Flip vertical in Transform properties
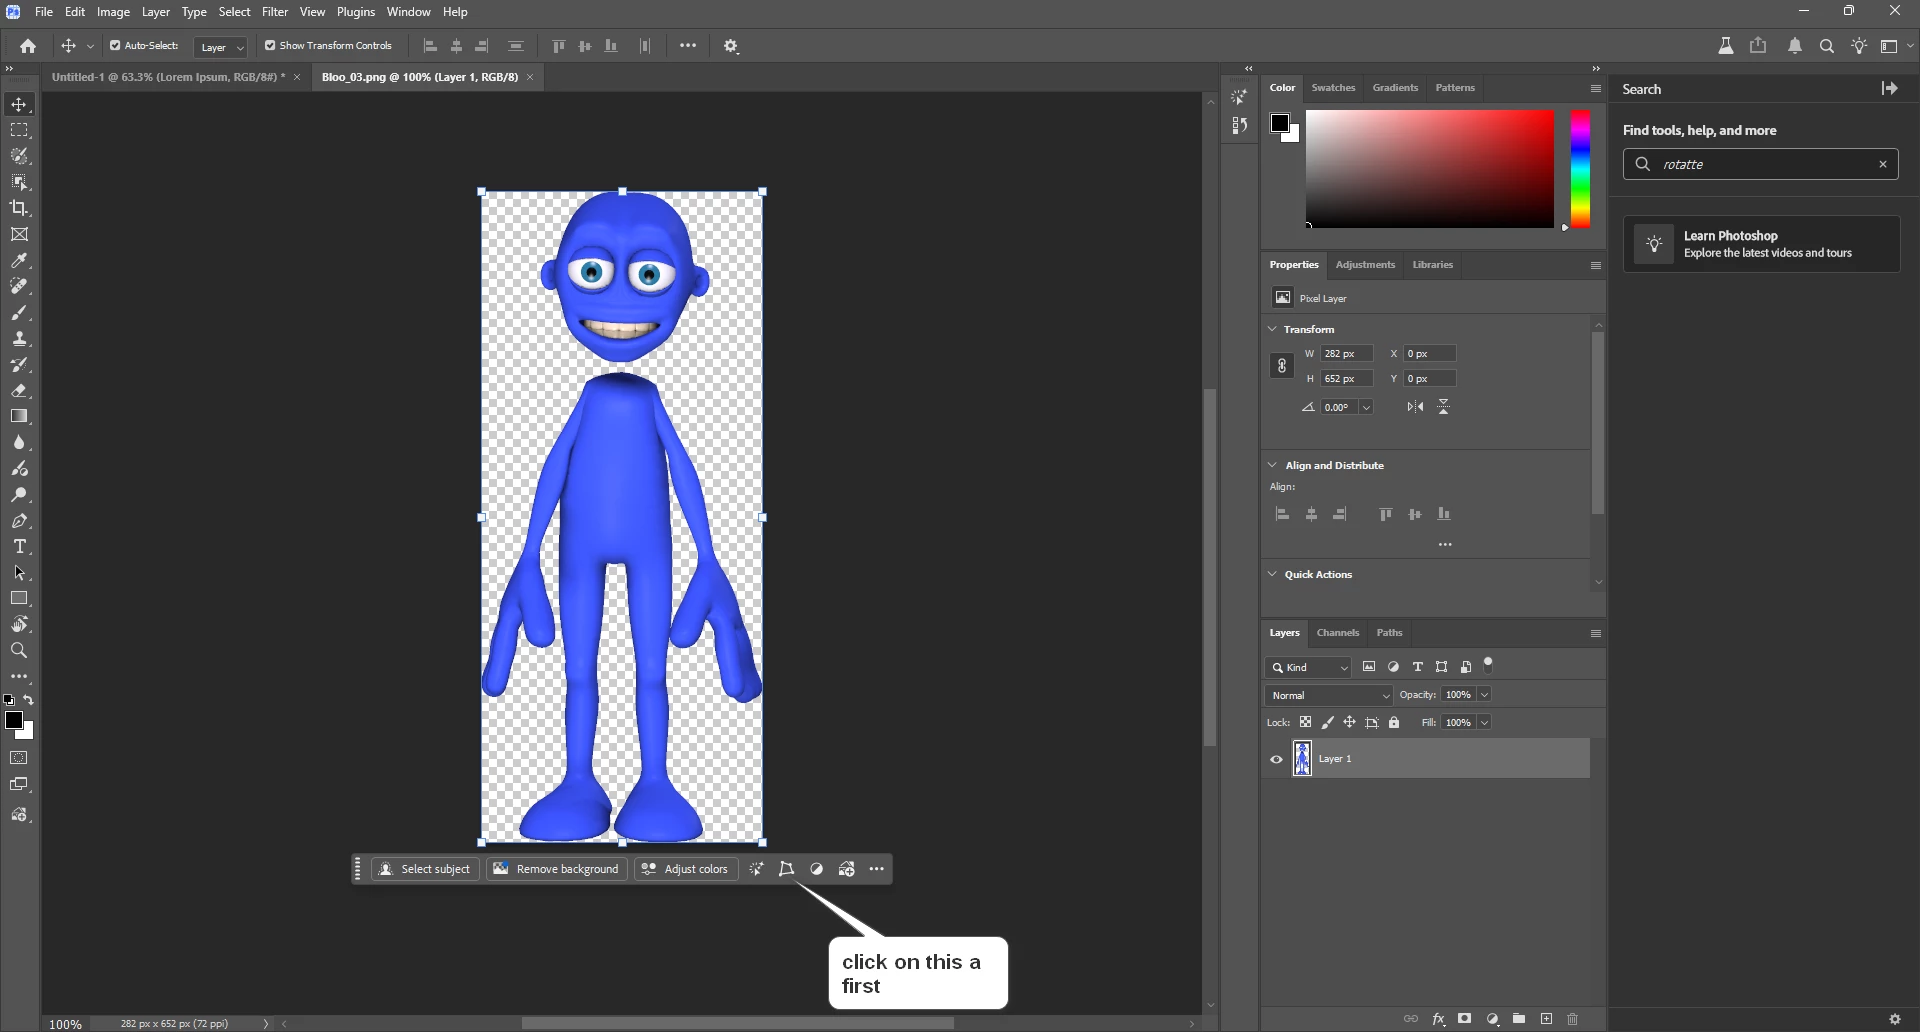 pos(1444,407)
